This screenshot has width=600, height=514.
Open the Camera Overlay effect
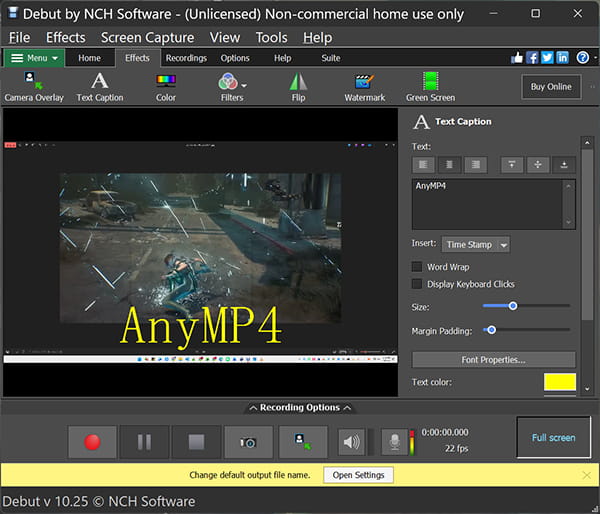34,87
